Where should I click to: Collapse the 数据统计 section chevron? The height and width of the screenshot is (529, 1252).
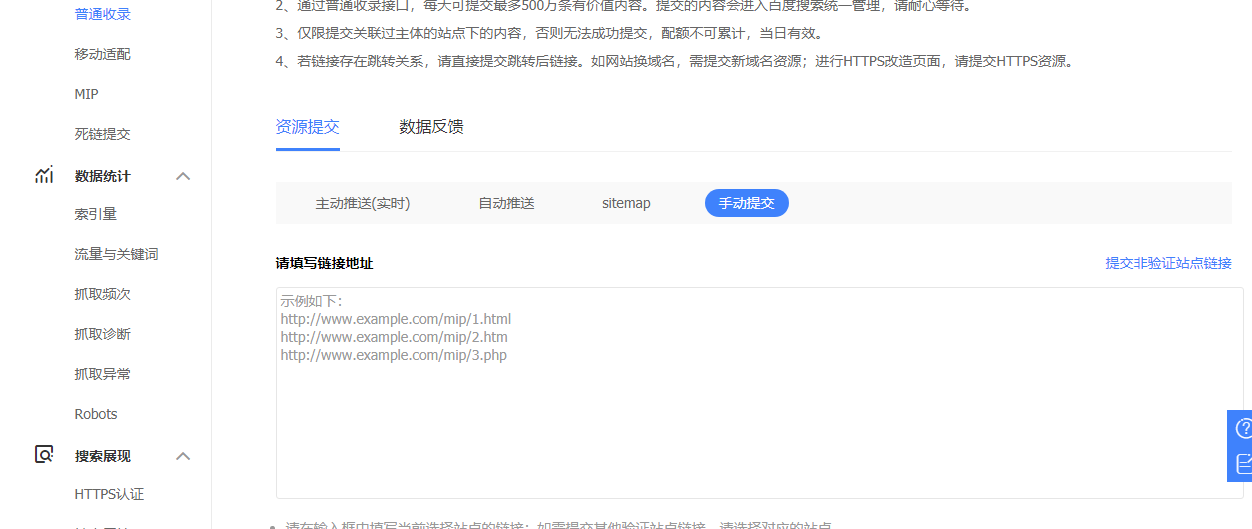(x=183, y=176)
